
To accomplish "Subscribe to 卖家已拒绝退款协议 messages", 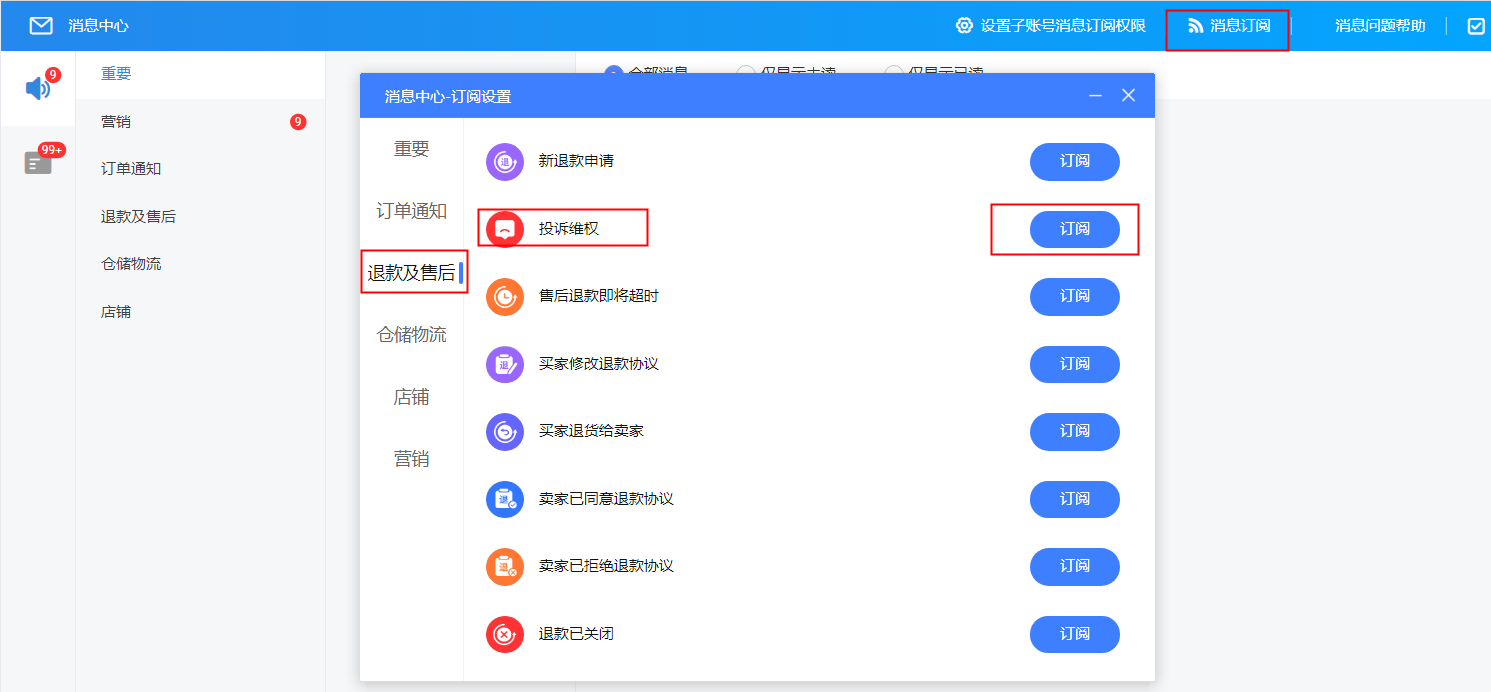I will coord(1075,567).
